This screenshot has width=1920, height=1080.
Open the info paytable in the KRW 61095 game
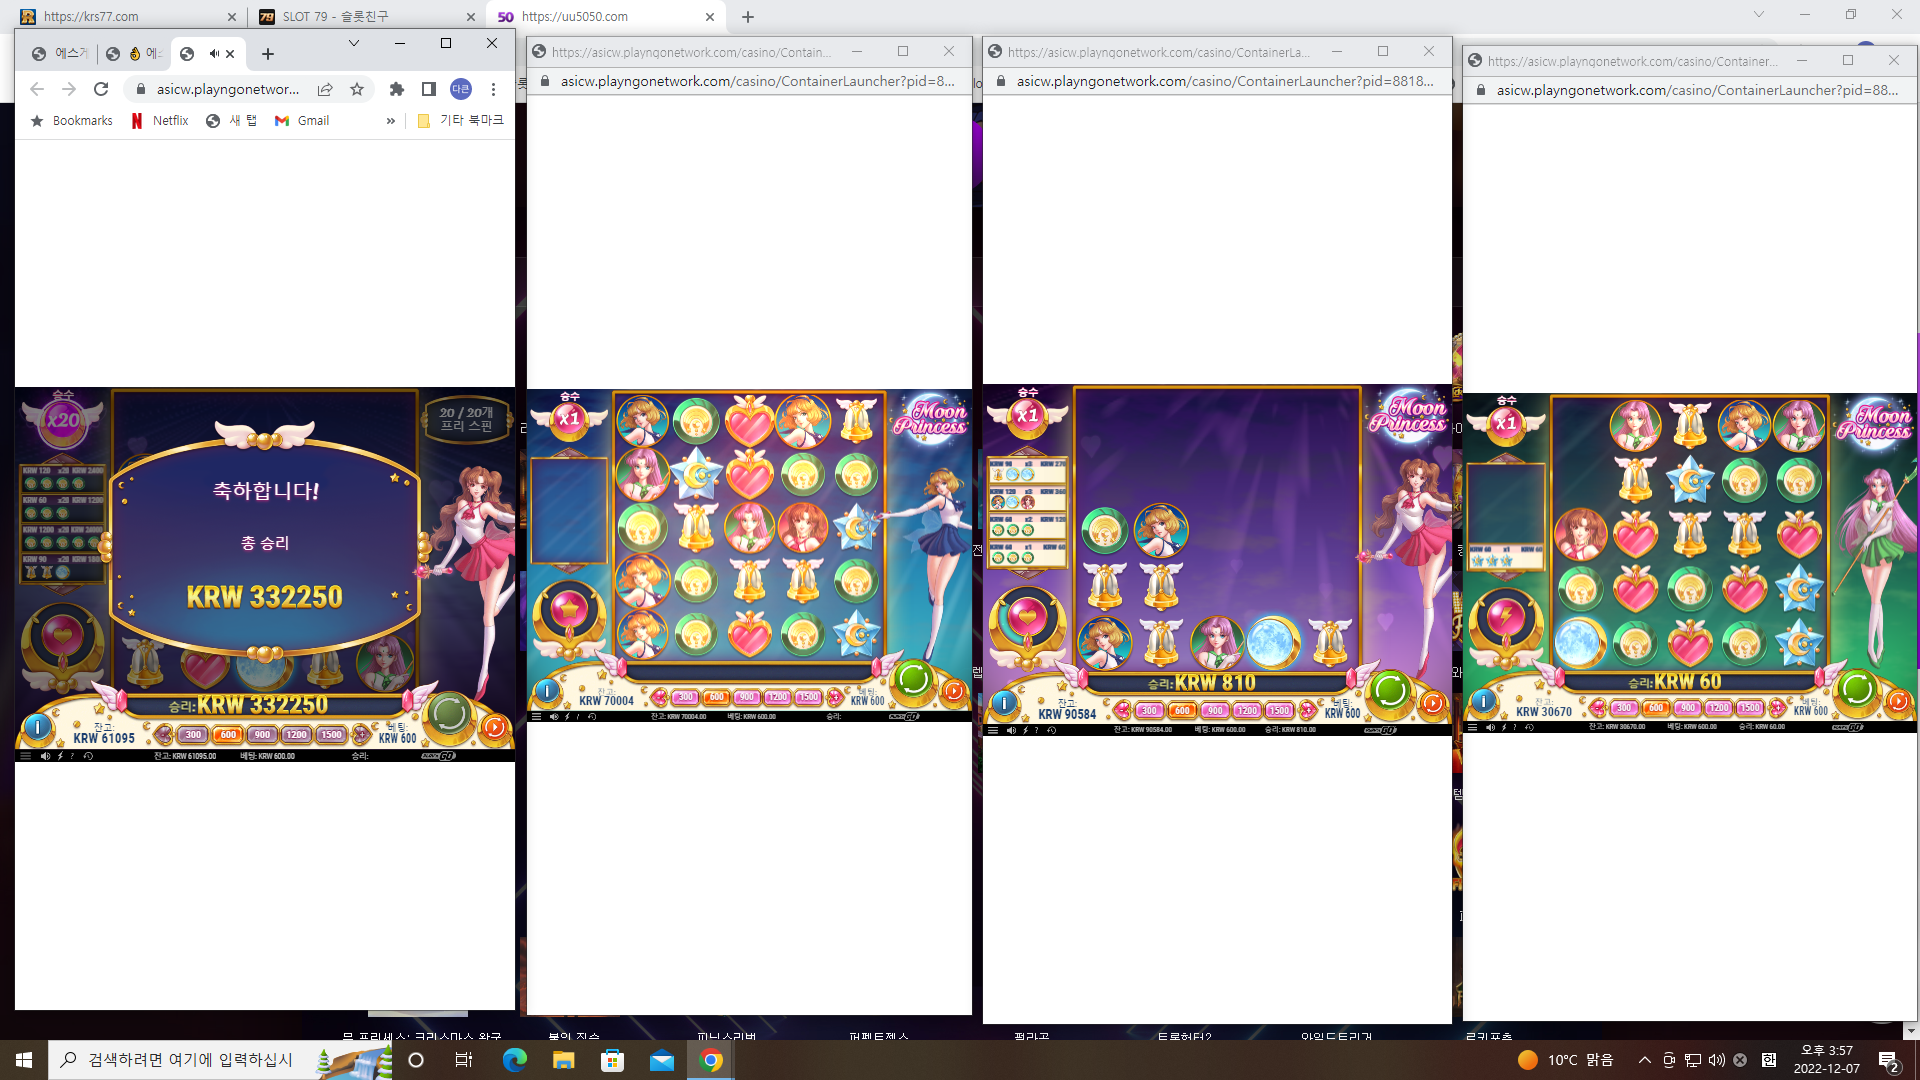pos(37,727)
